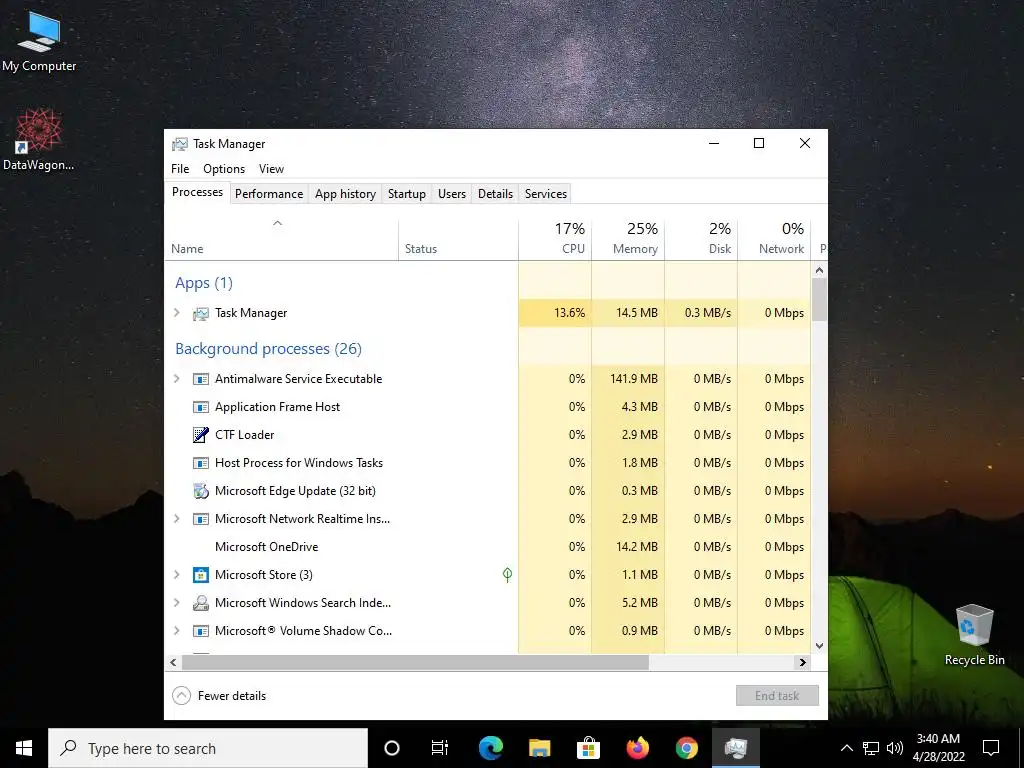1024x768 pixels.
Task: Click the Task Manager app row icon
Action: [200, 313]
